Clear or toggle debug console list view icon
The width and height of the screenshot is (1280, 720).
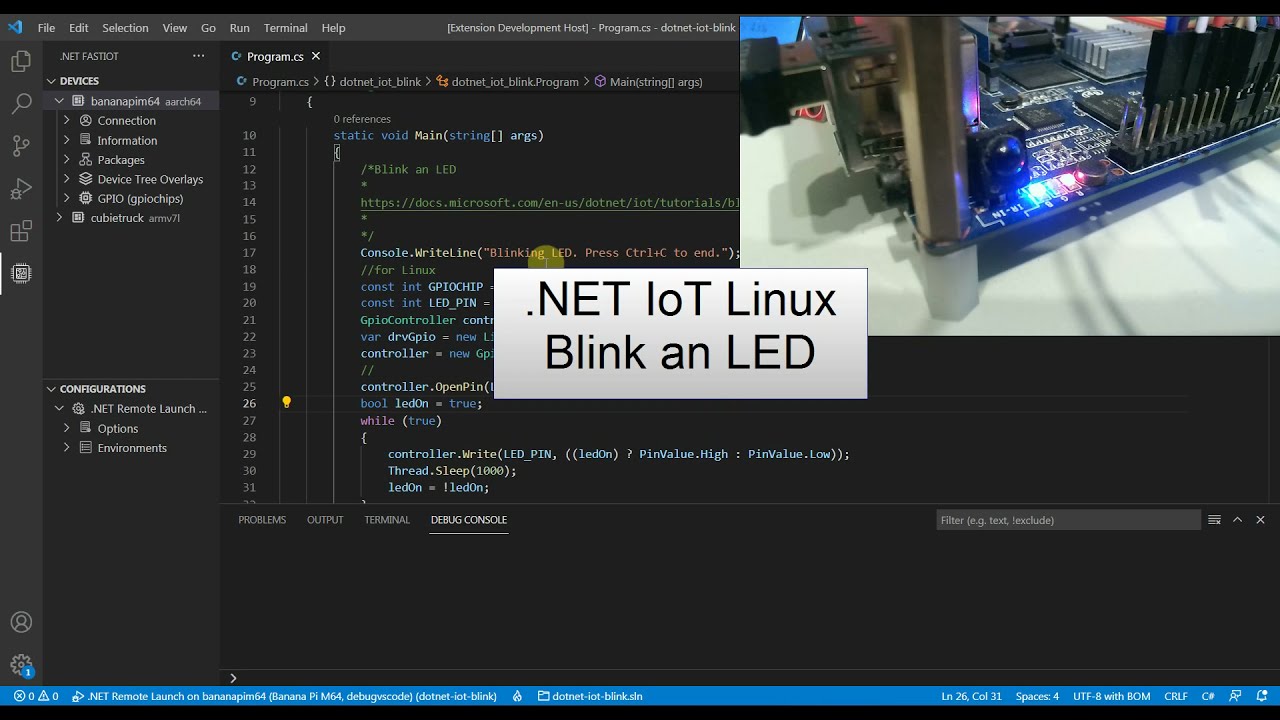tap(1214, 520)
